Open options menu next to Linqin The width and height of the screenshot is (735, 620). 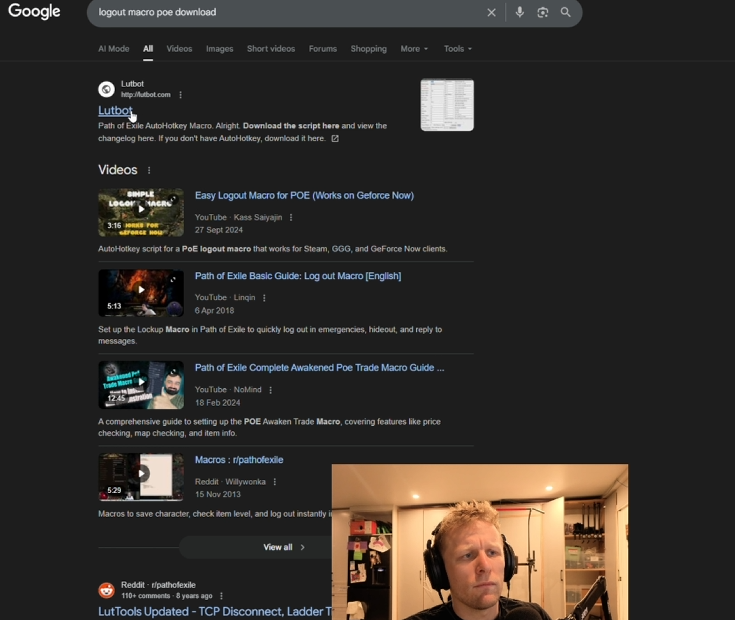pos(264,298)
